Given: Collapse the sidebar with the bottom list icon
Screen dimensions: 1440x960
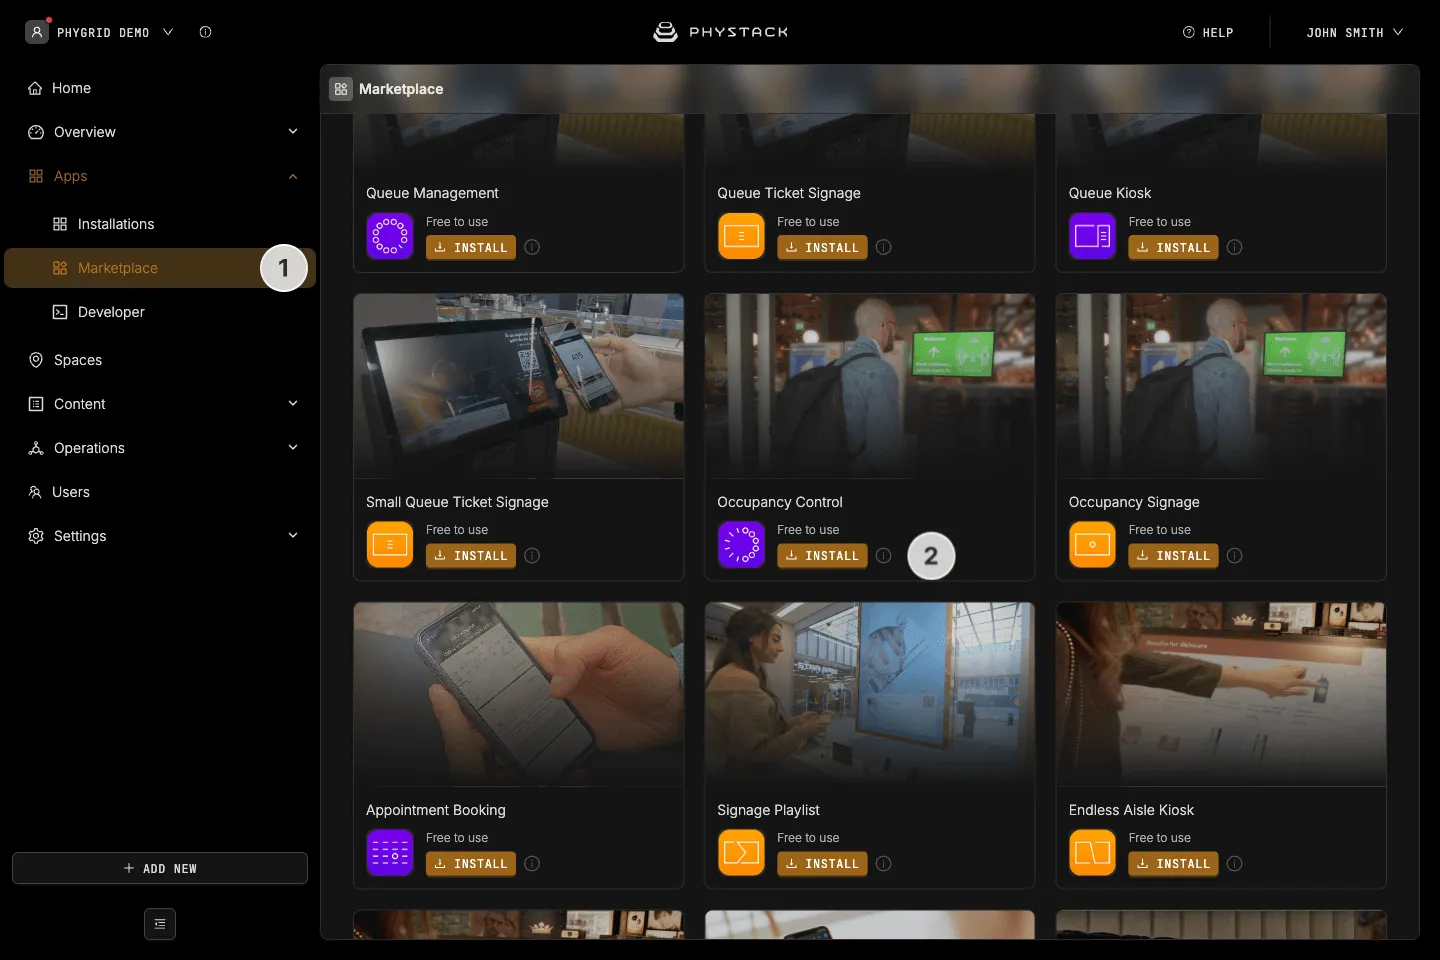Looking at the screenshot, I should [160, 924].
